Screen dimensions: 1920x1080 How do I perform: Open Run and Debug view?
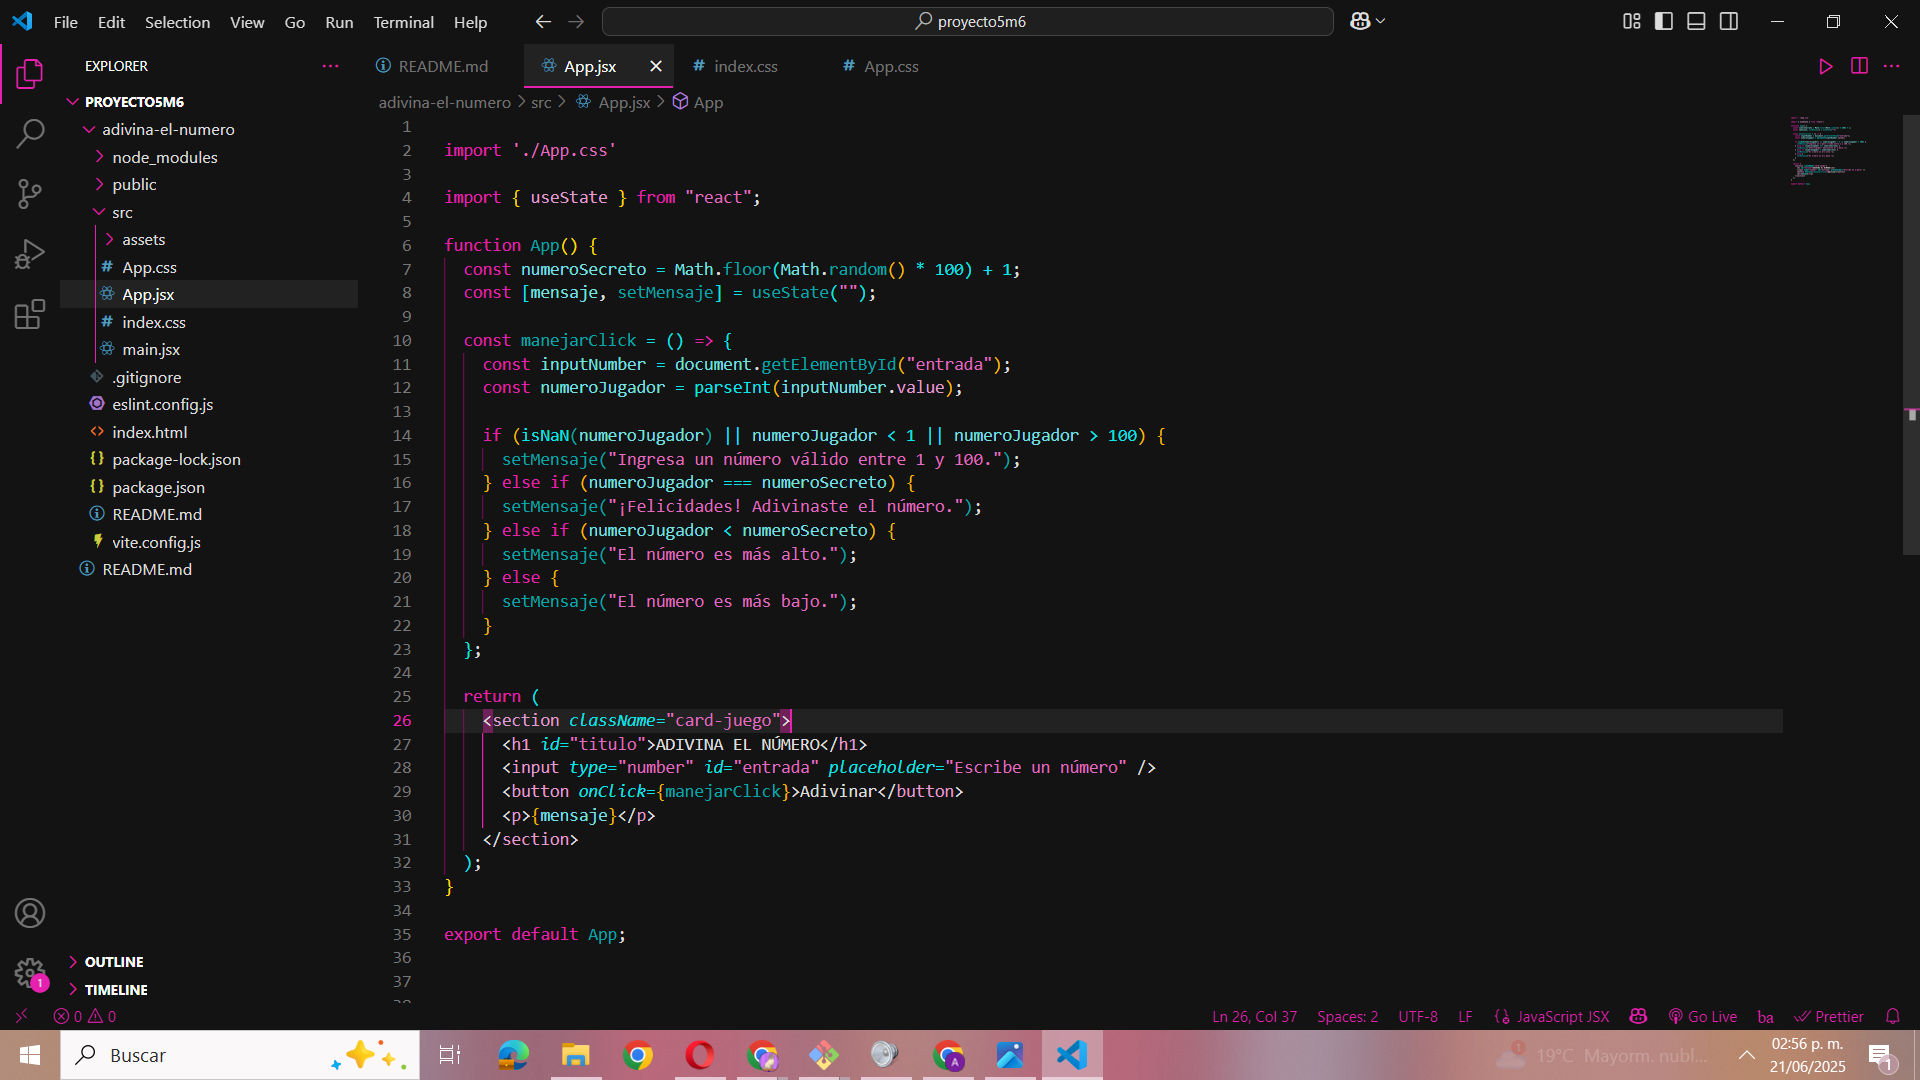(x=30, y=254)
